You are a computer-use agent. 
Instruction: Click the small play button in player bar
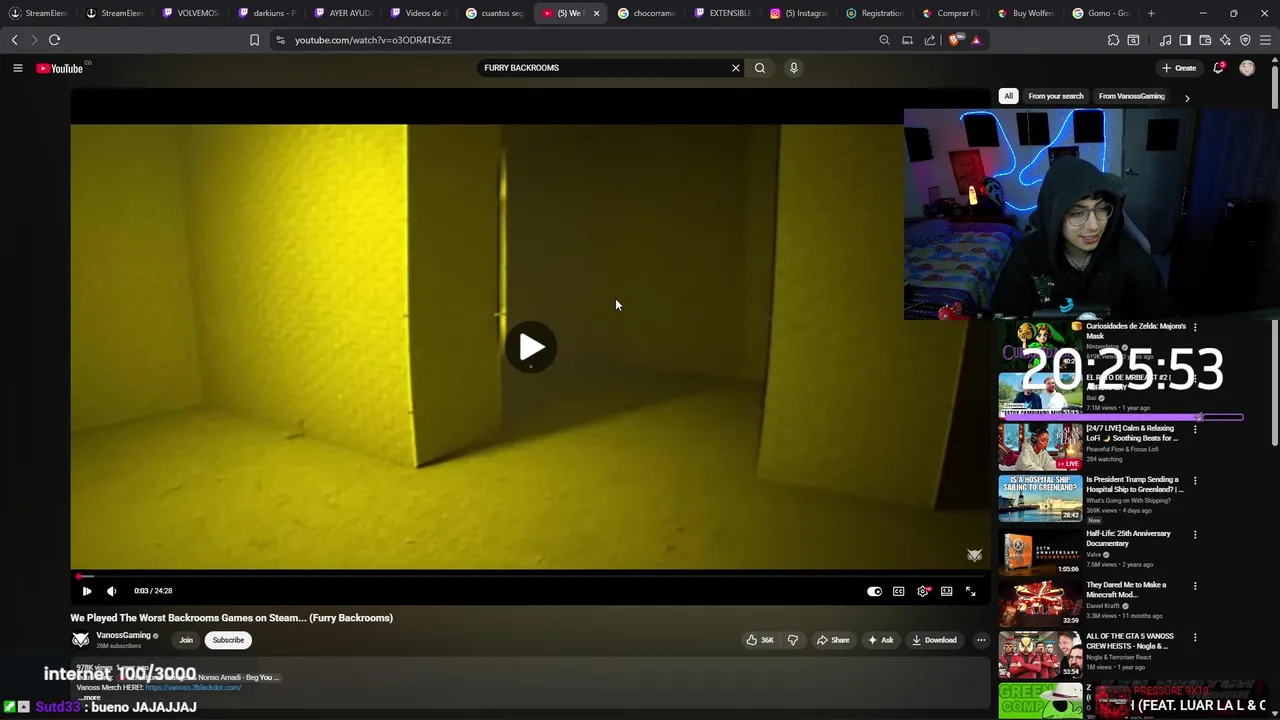coord(87,591)
